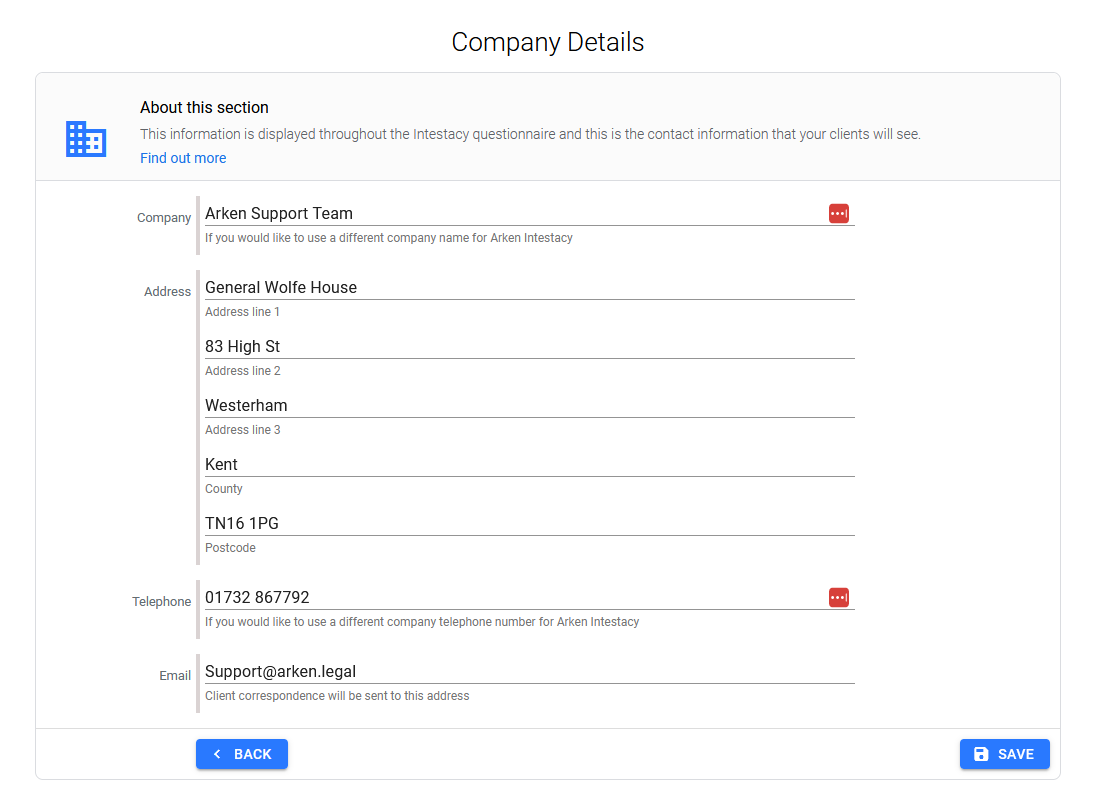1105x810 pixels.
Task: Focus the Telephone number field
Action: click(510, 597)
